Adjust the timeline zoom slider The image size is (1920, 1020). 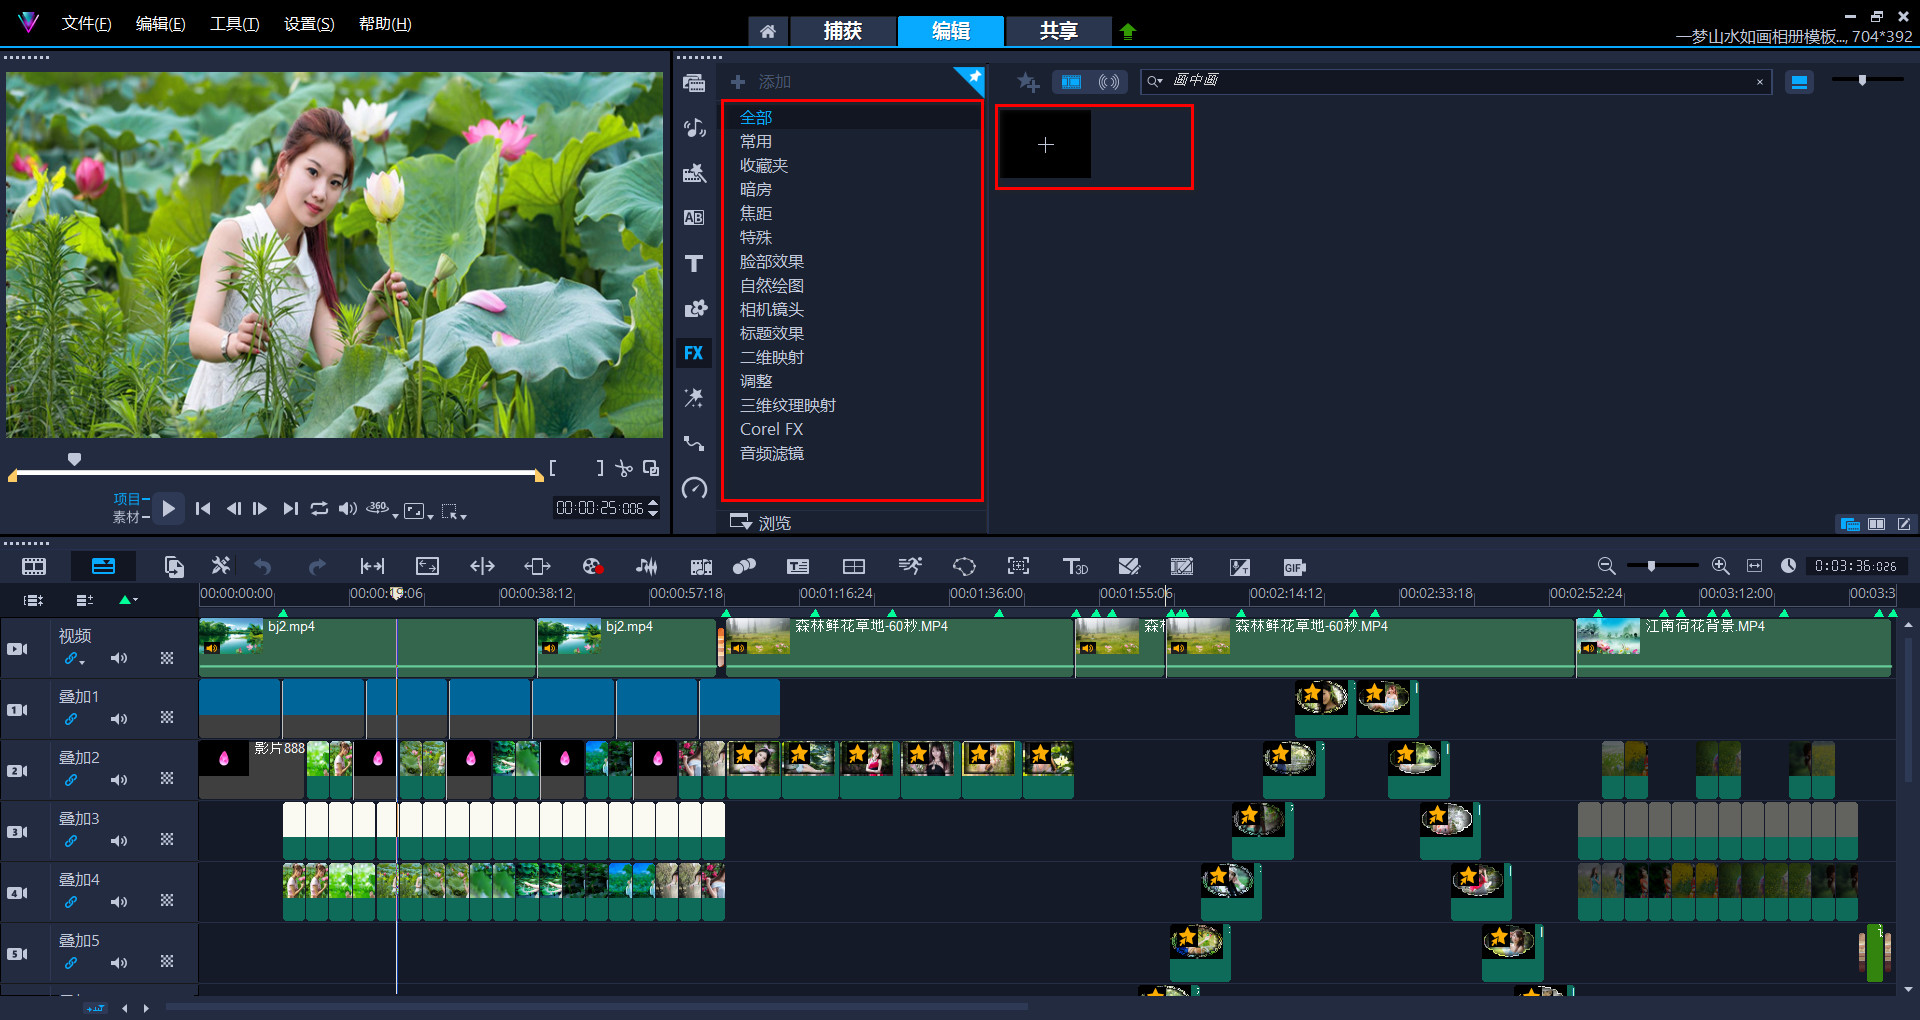[x=1651, y=566]
